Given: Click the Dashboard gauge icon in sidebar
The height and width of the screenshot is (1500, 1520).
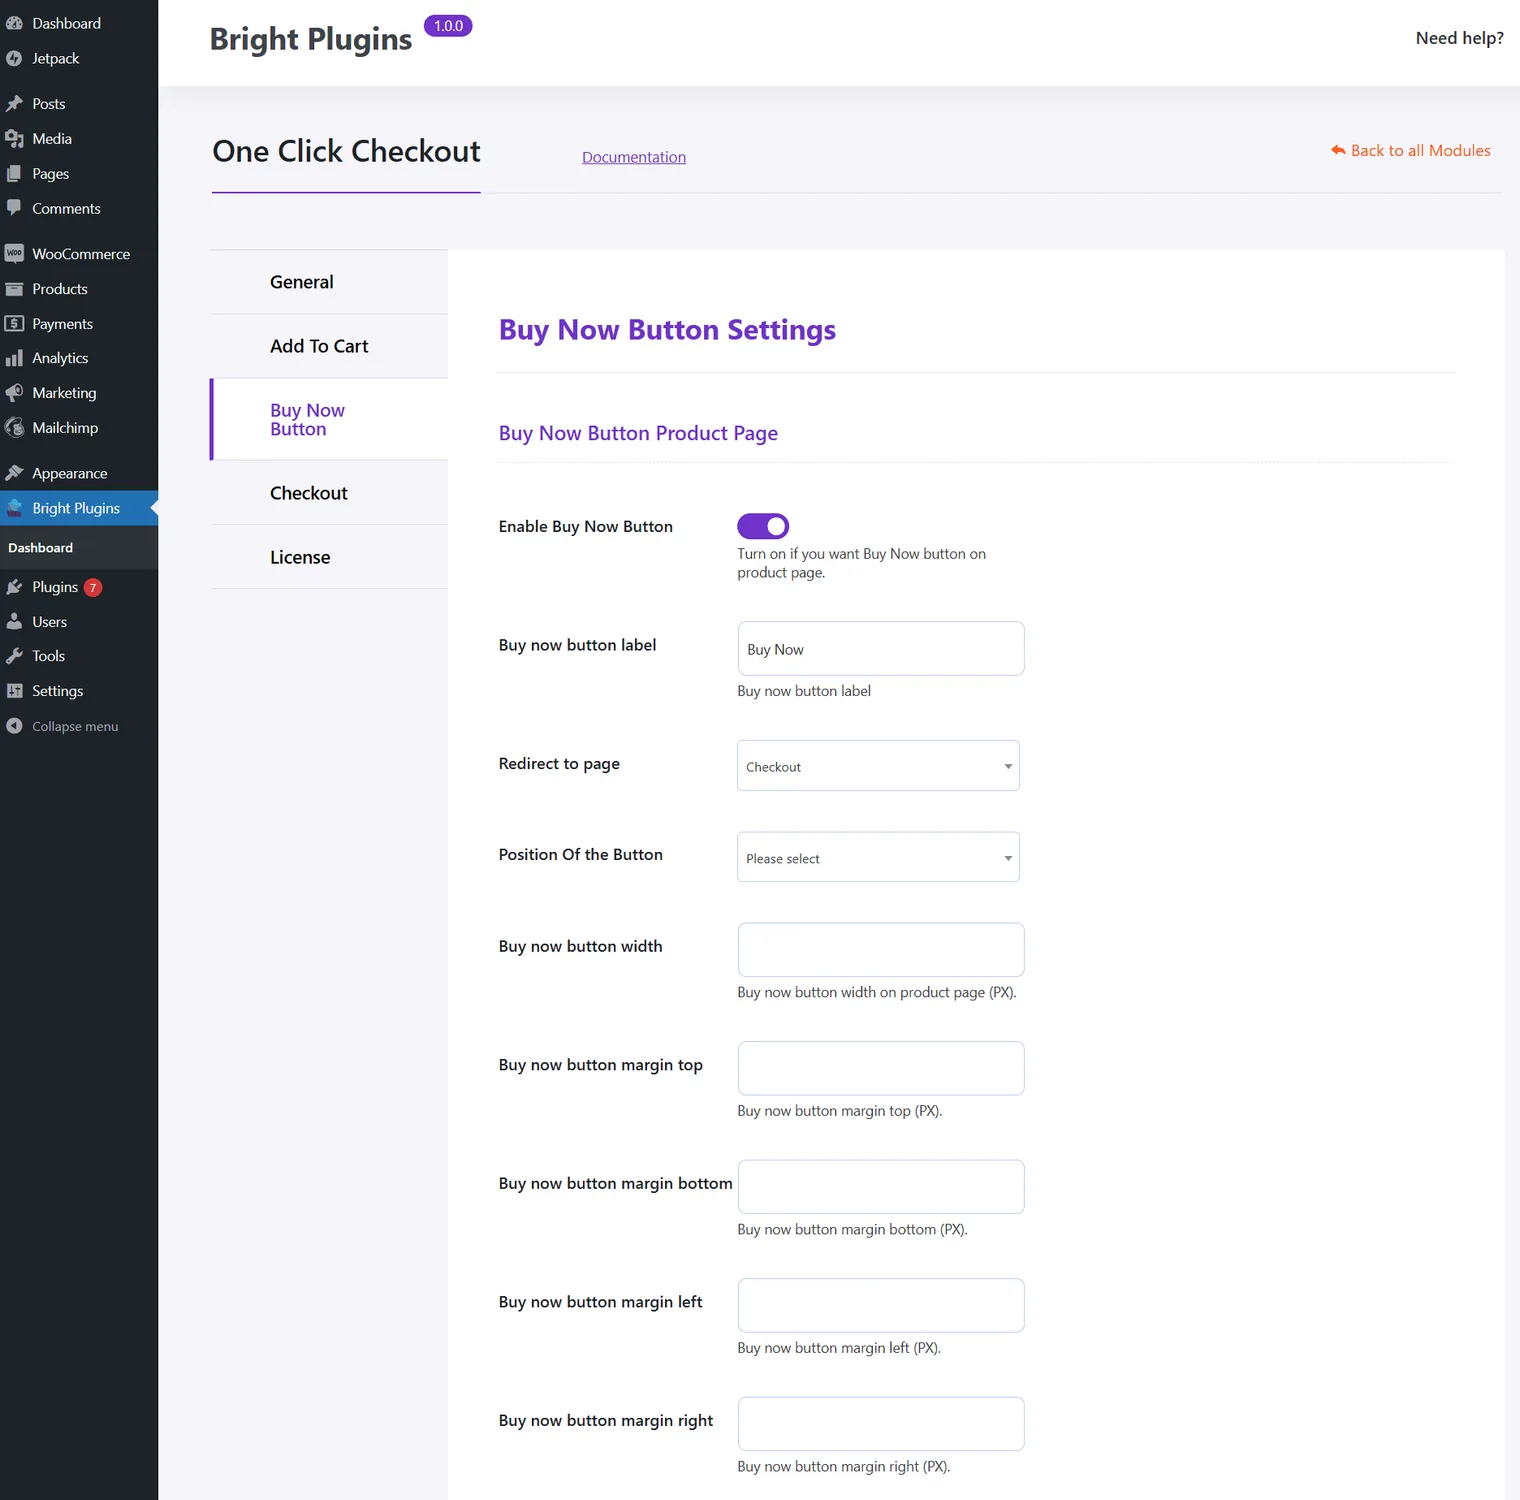Looking at the screenshot, I should (14, 23).
